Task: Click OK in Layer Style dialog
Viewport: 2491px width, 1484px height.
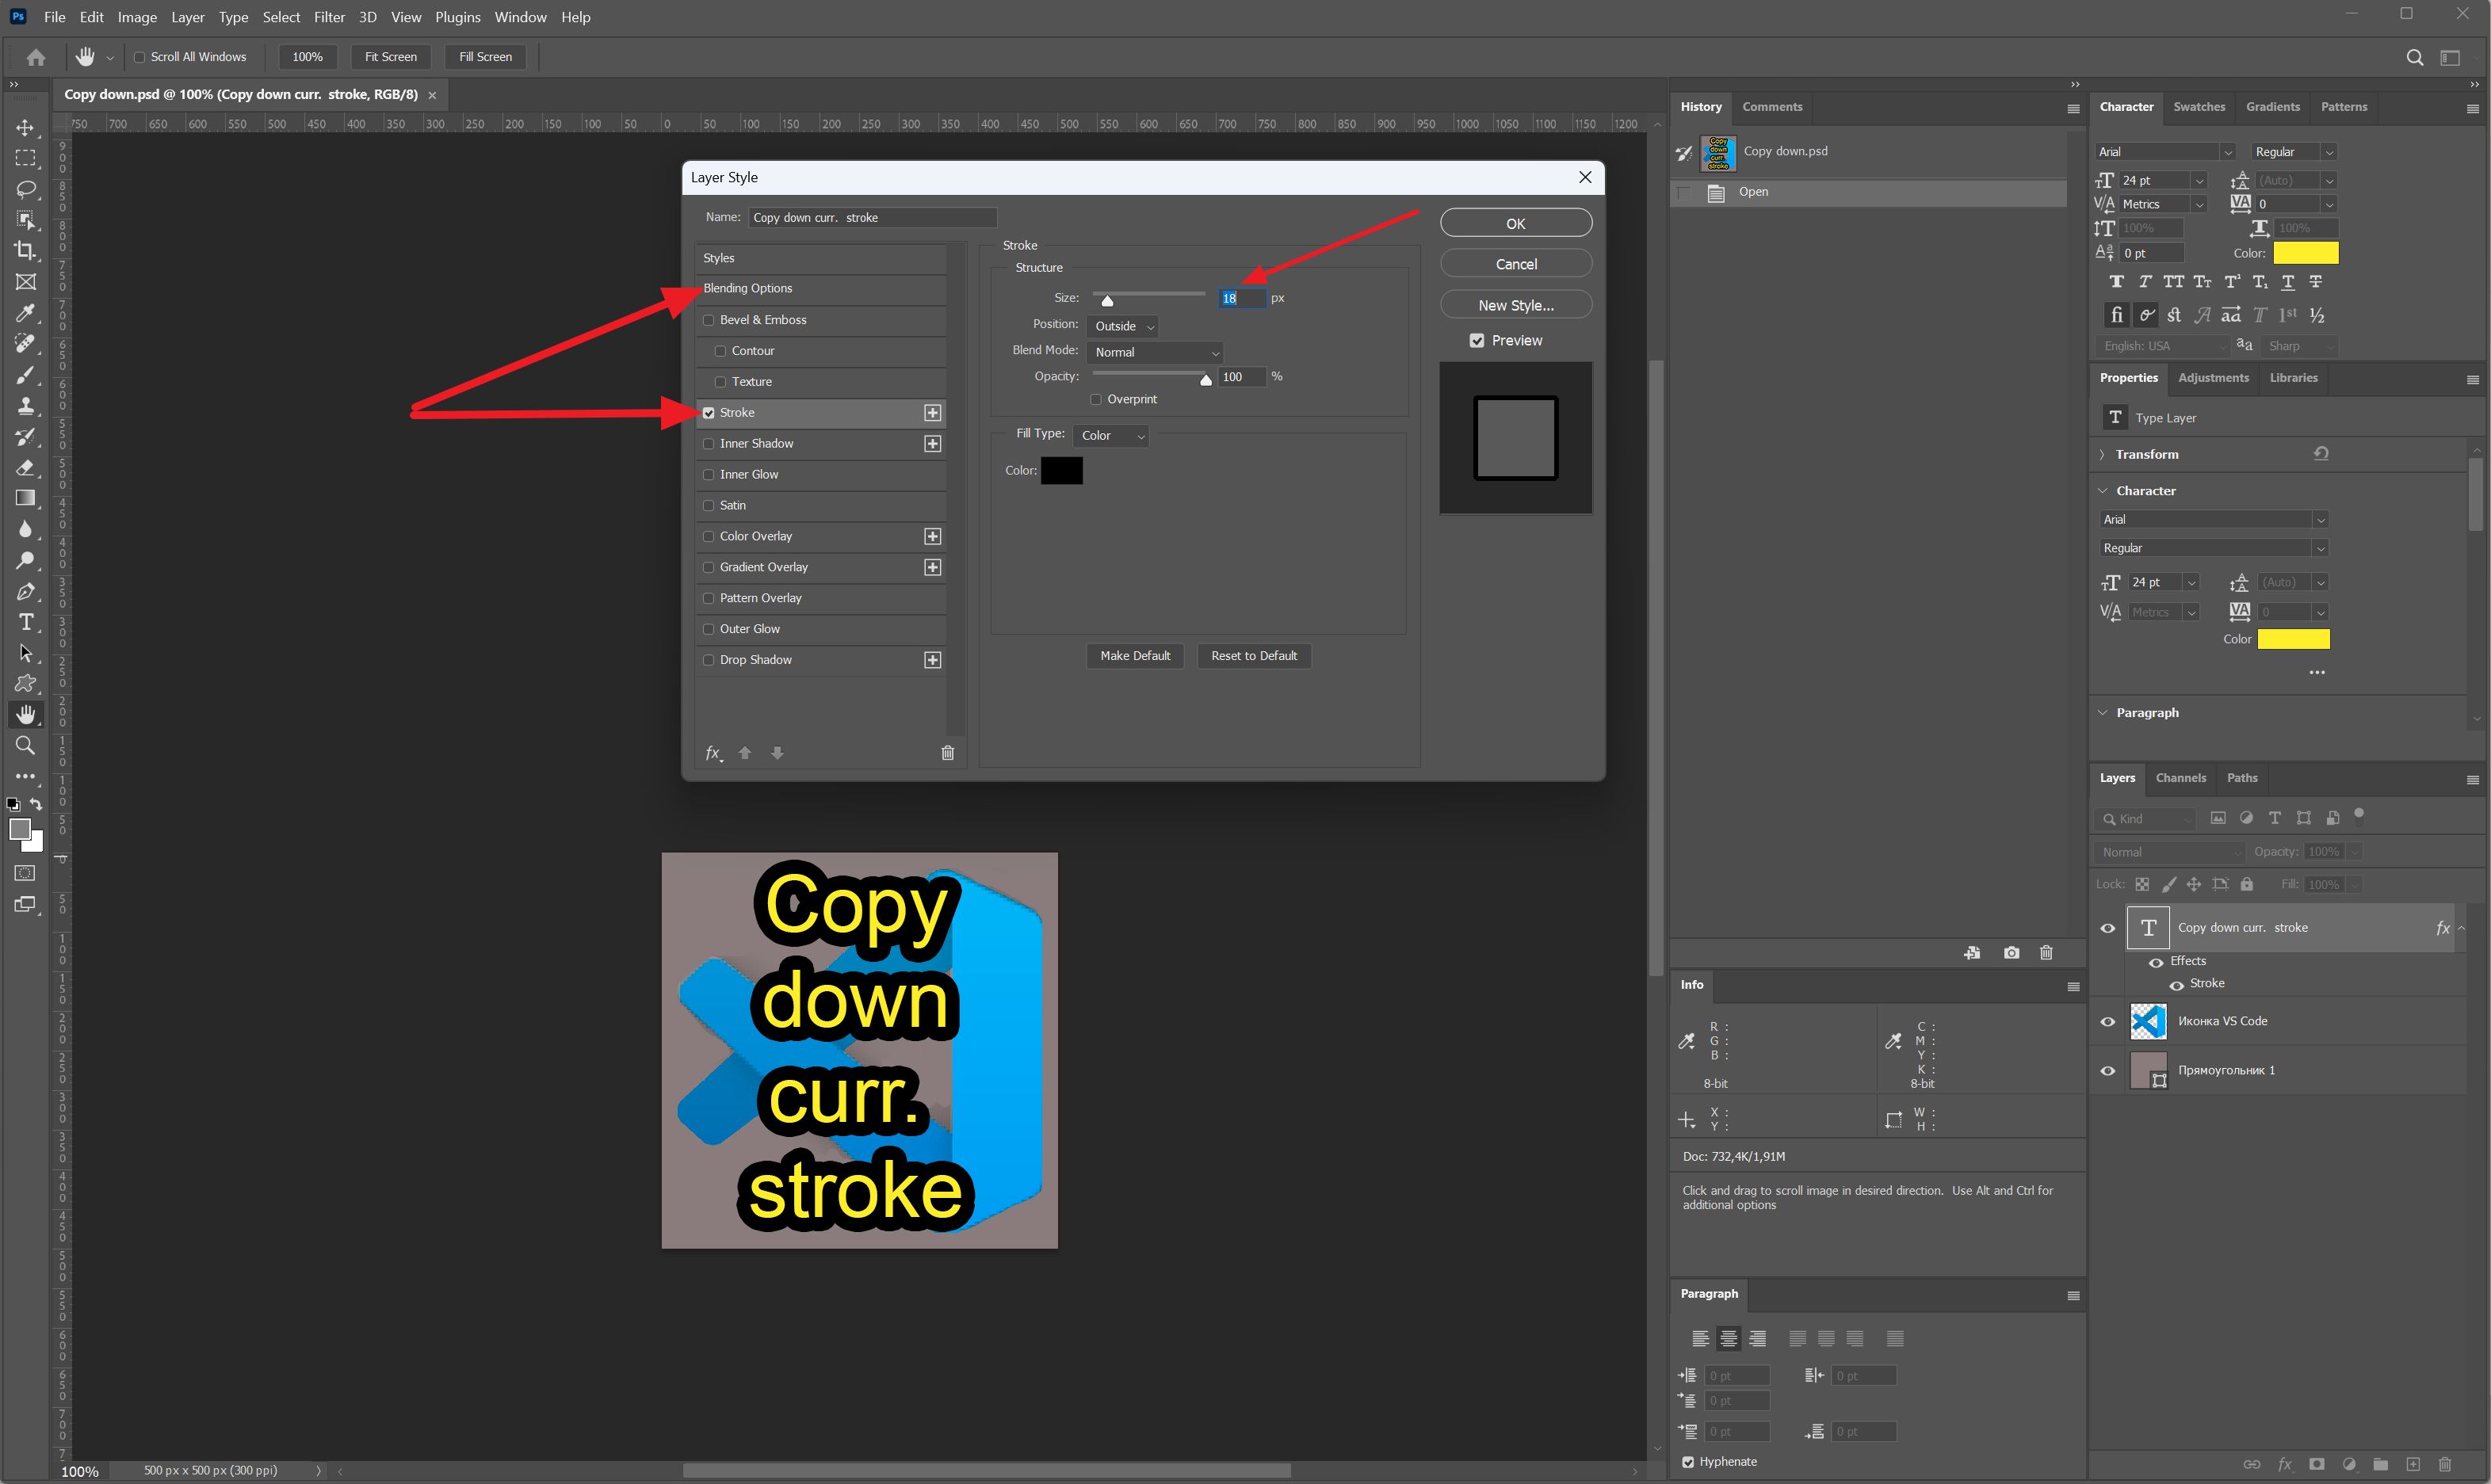Action: pyautogui.click(x=1516, y=223)
